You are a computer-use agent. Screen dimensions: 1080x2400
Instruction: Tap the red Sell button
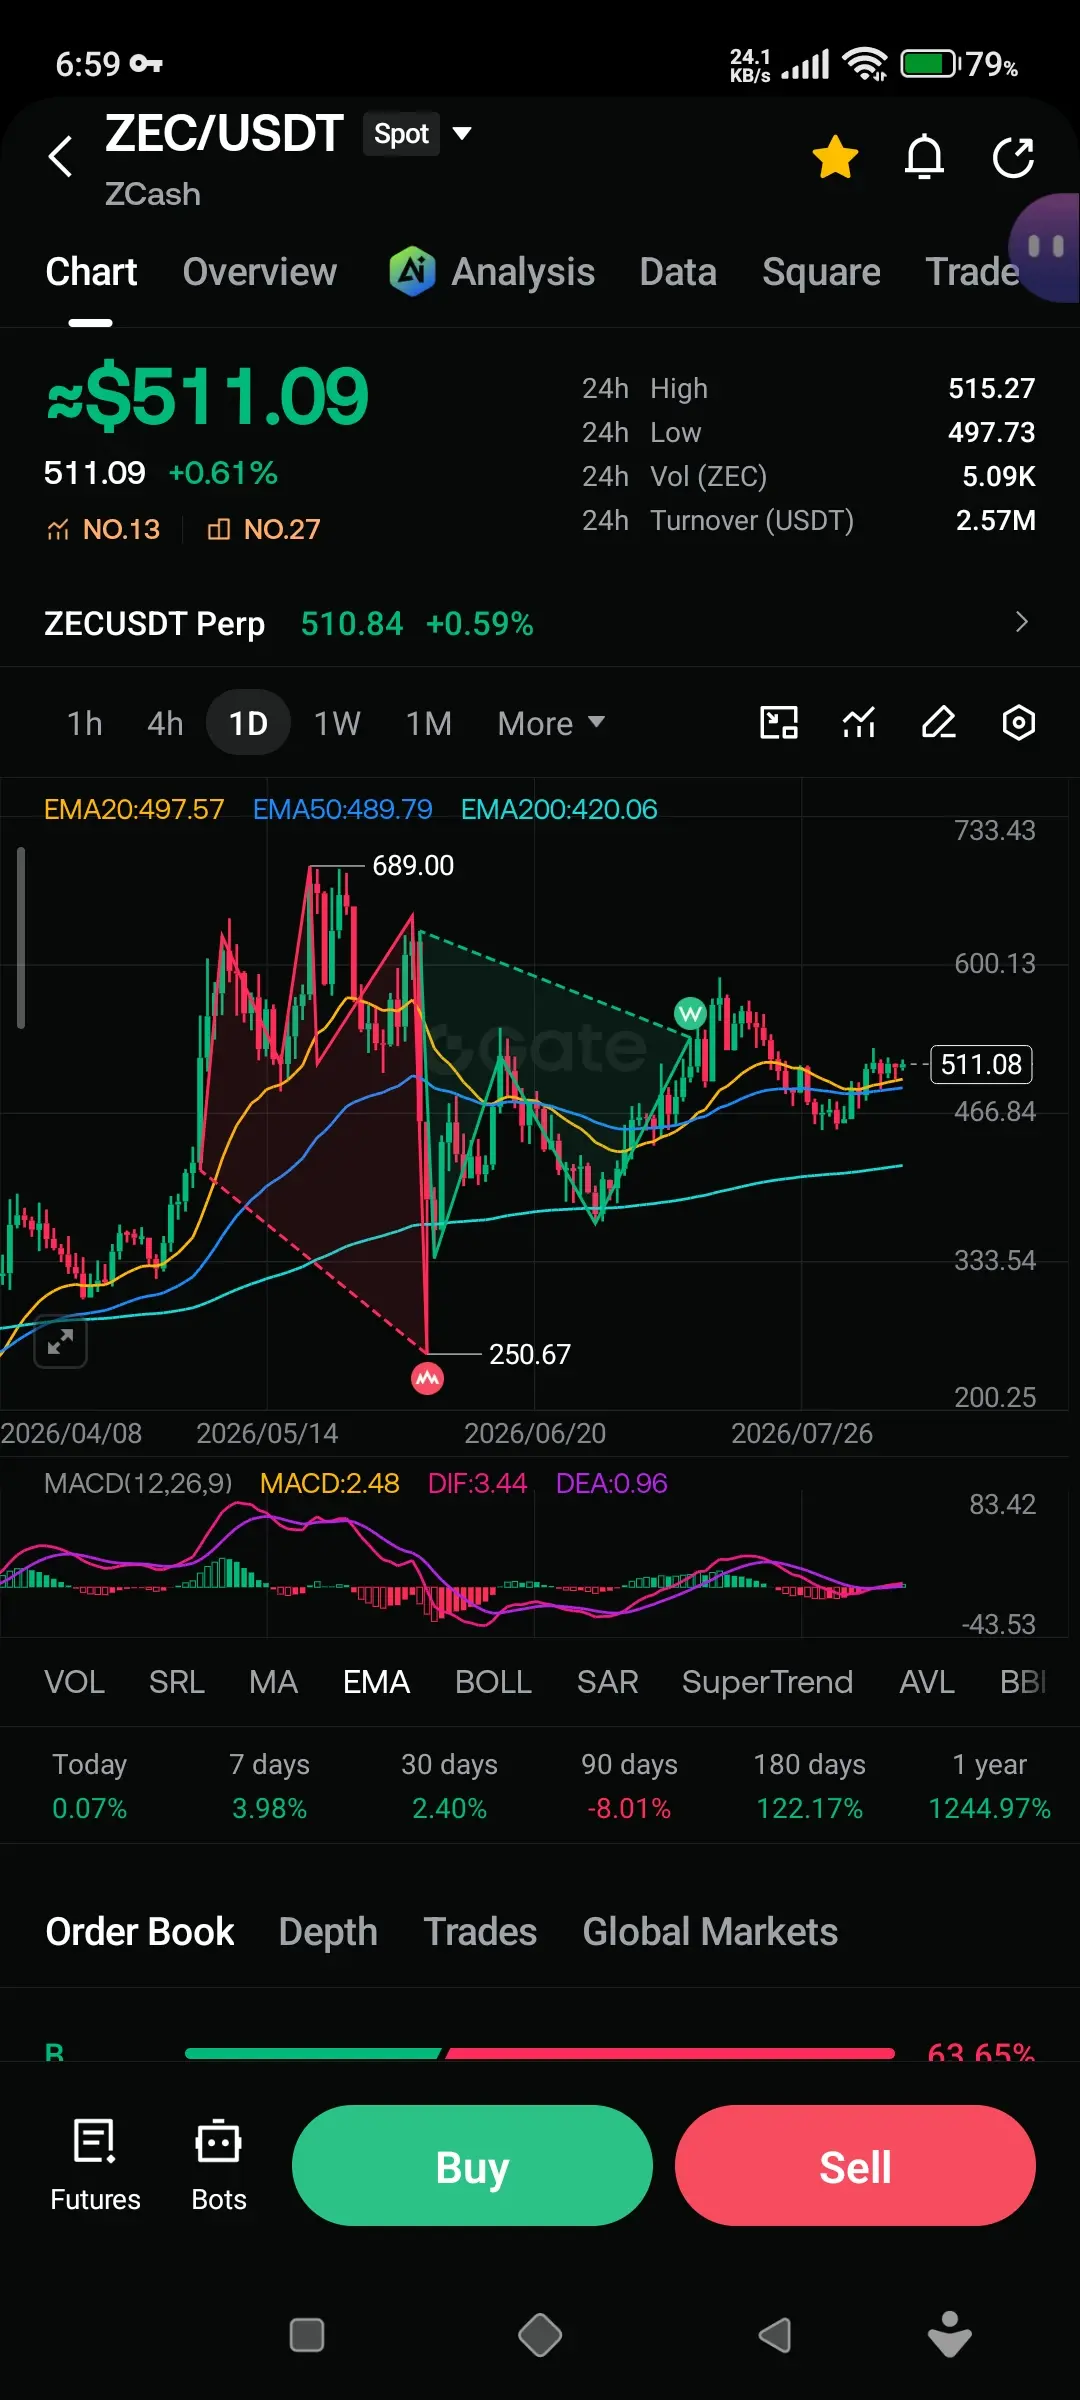pyautogui.click(x=855, y=2165)
